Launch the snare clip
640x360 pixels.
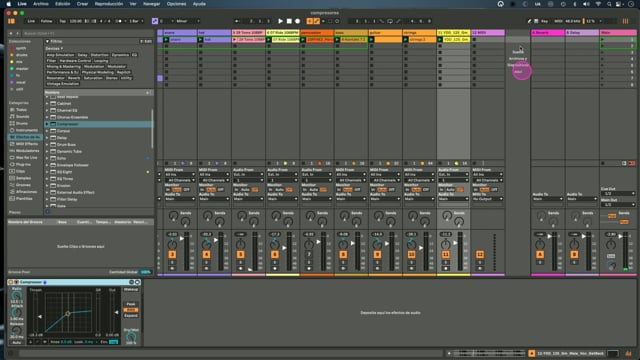pyautogui.click(x=166, y=40)
